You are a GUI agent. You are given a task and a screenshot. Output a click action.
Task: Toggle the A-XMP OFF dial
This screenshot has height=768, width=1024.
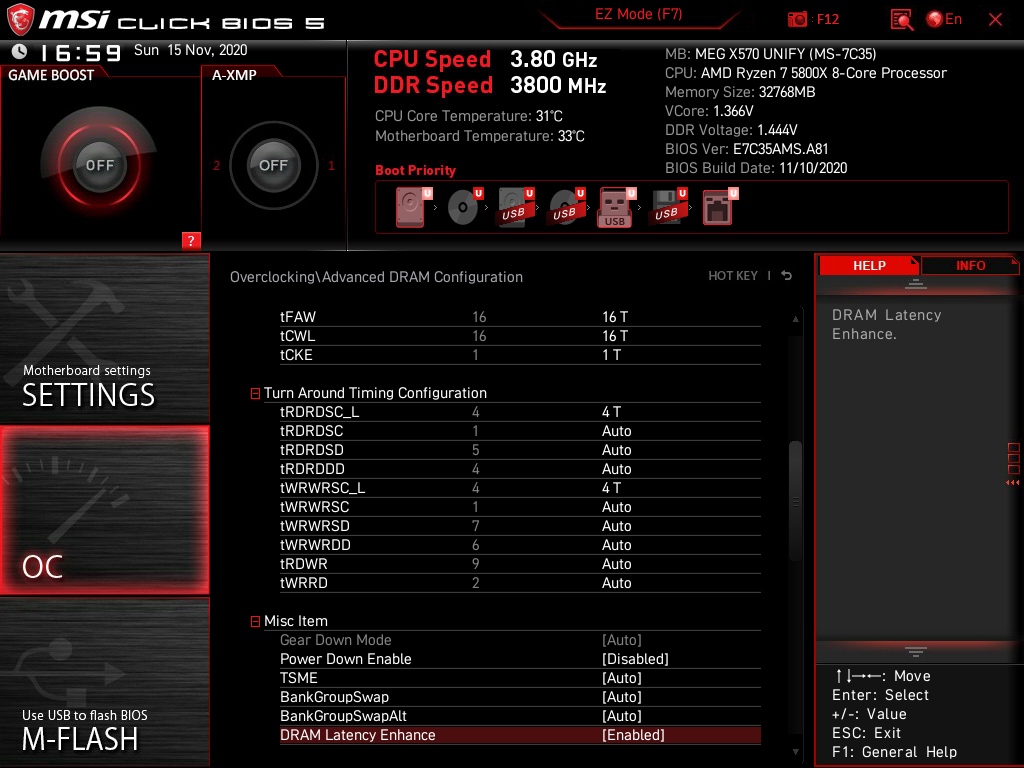[273, 165]
